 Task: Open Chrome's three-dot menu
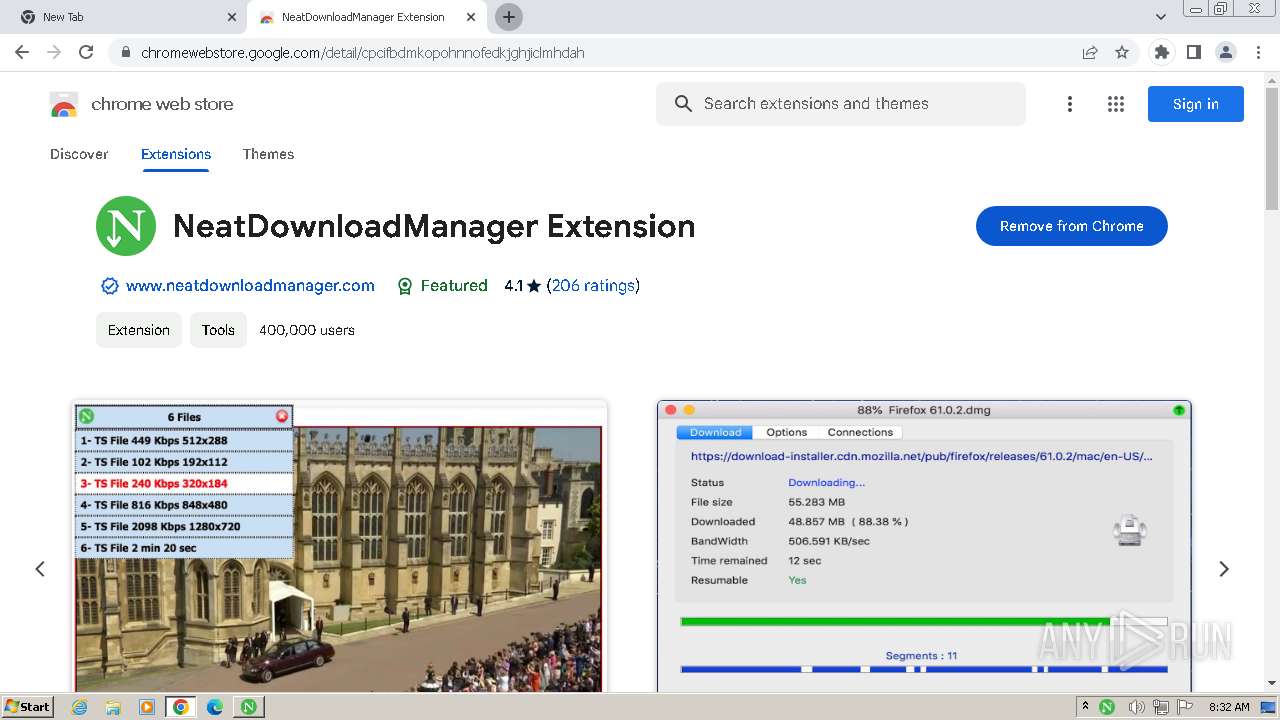pos(1258,52)
